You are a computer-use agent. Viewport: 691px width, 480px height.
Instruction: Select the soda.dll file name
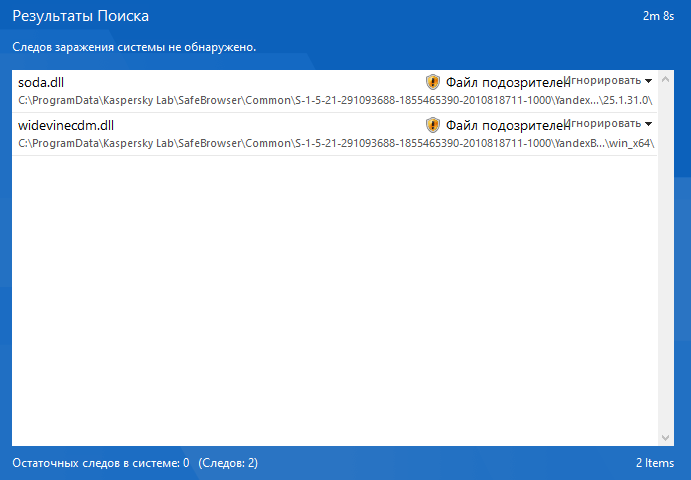coord(41,82)
